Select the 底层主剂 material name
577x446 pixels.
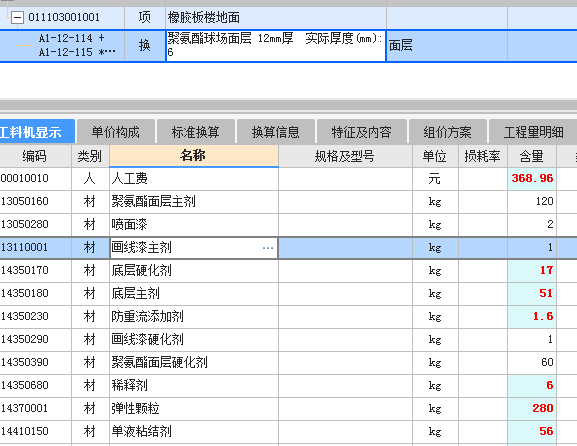point(194,294)
